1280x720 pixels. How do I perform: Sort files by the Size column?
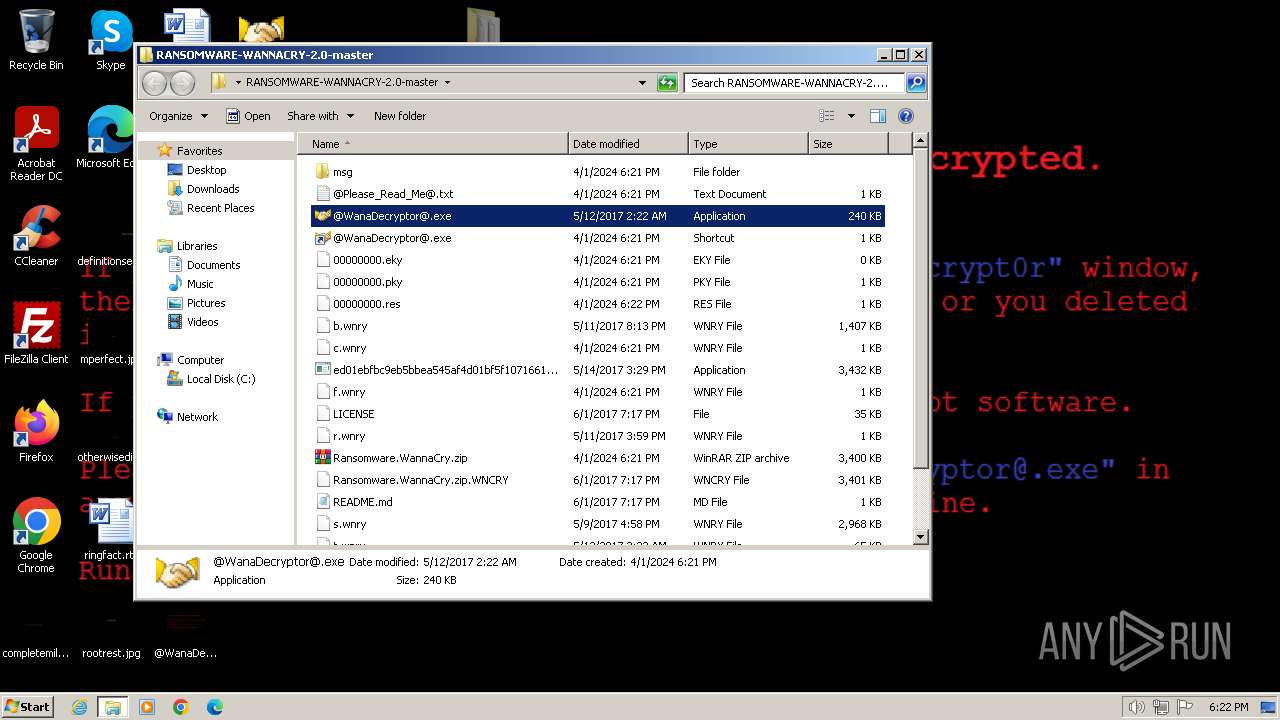pyautogui.click(x=848, y=144)
